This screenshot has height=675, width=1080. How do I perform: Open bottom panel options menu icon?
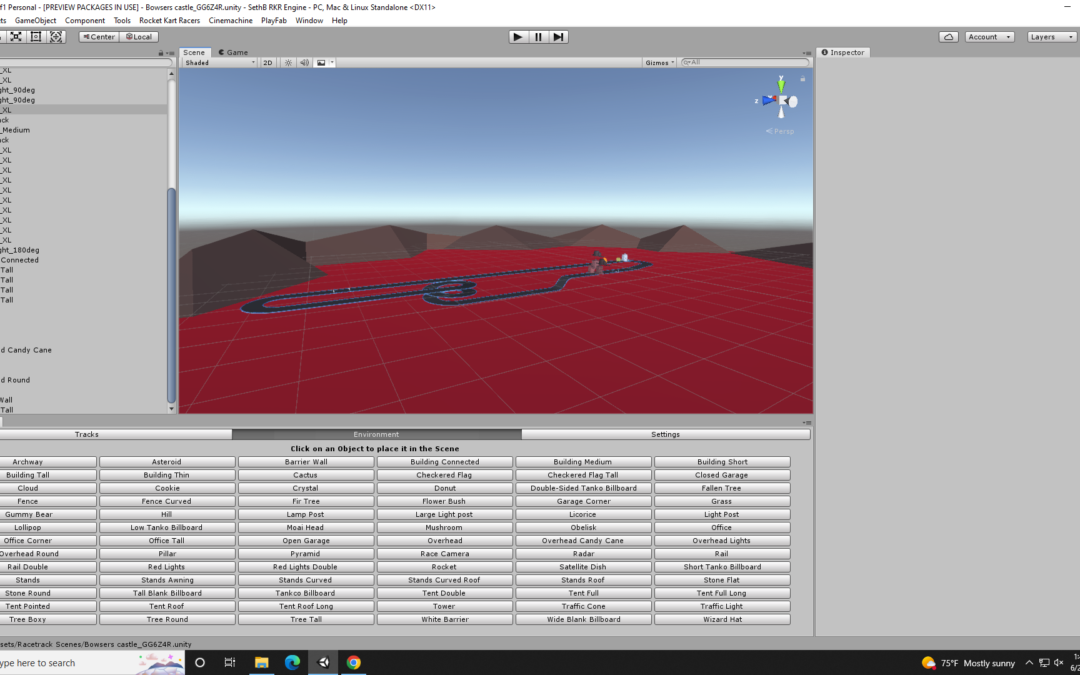click(x=808, y=423)
